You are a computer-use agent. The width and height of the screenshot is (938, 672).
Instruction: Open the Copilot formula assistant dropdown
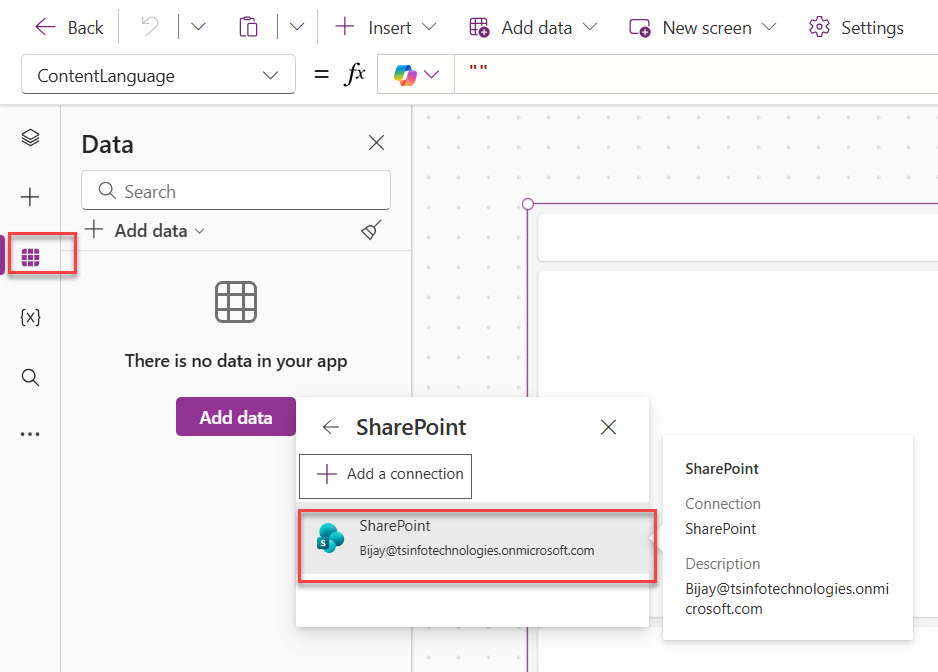(416, 74)
